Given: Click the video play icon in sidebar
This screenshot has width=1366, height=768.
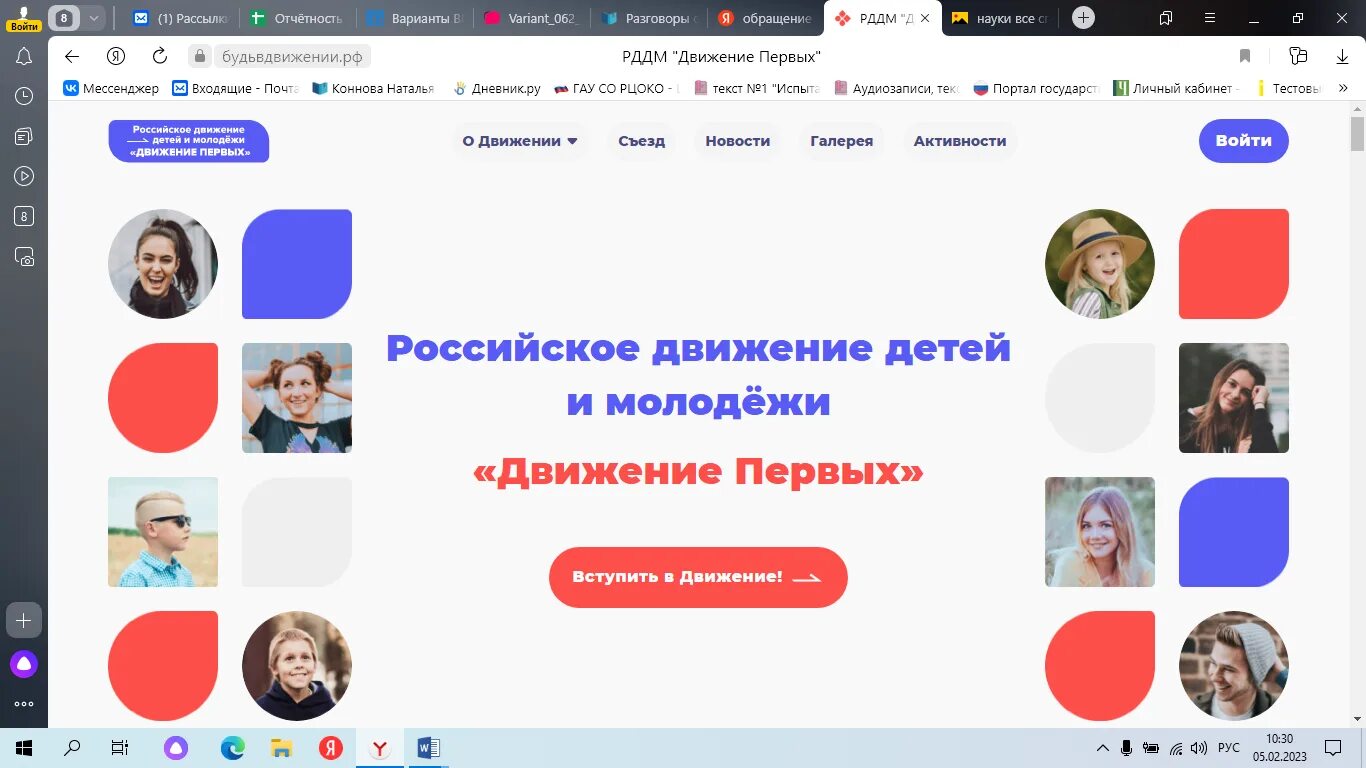Looking at the screenshot, I should (x=24, y=176).
